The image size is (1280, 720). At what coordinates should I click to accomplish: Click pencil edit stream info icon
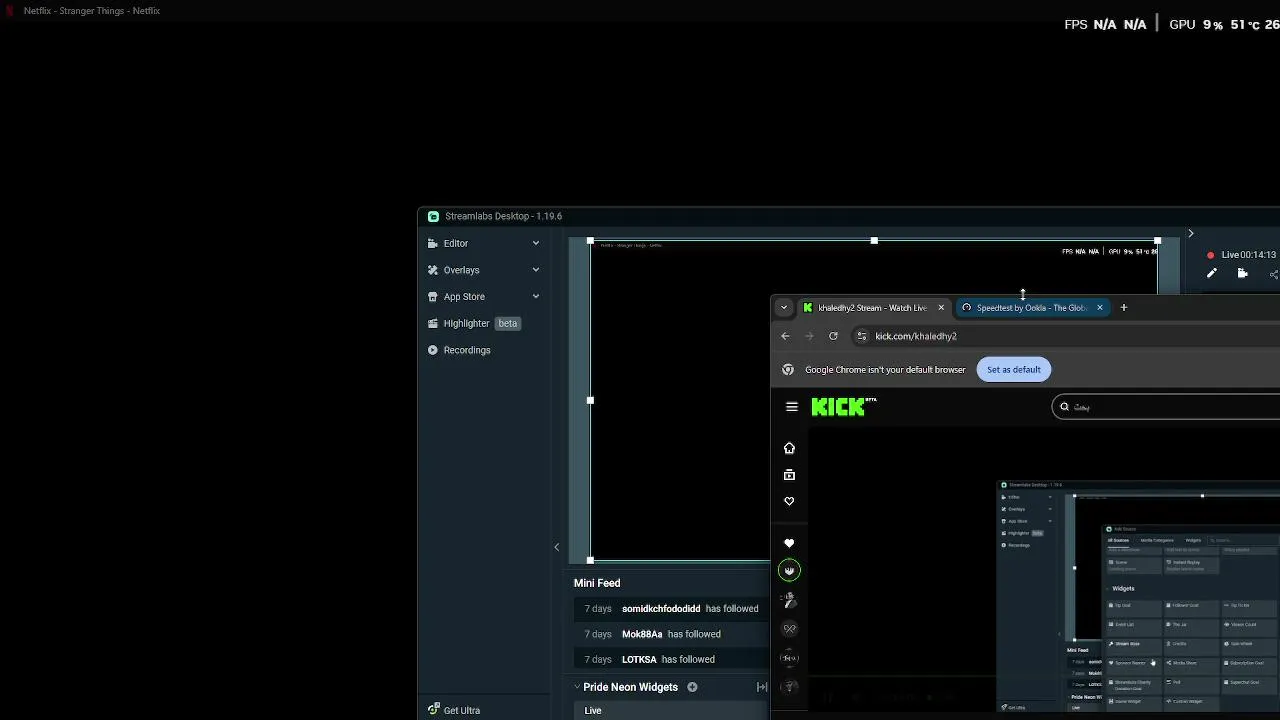[x=1211, y=274]
